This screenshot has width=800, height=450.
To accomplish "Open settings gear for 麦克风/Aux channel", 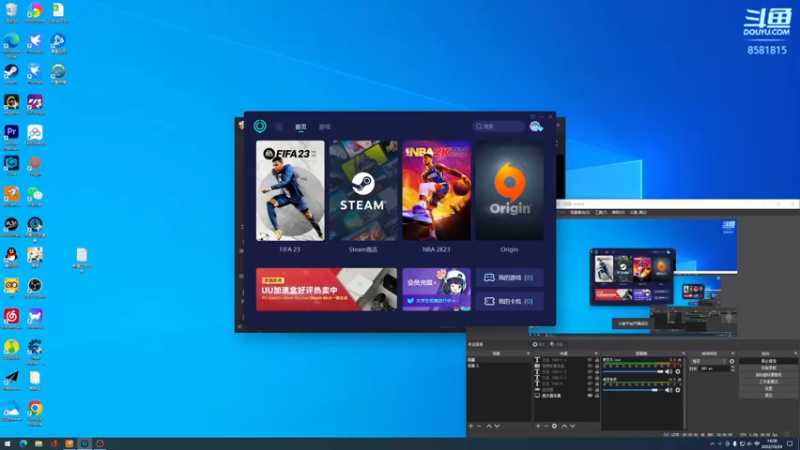I will click(x=678, y=371).
